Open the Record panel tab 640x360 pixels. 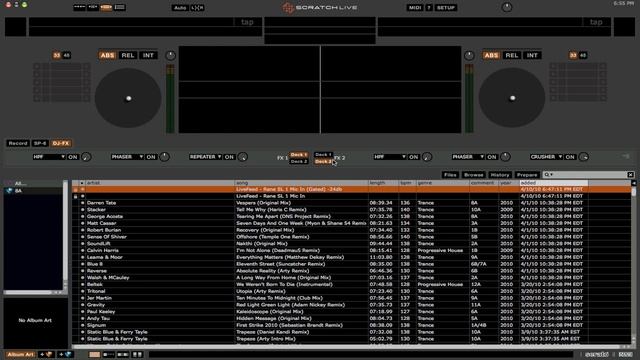click(18, 143)
